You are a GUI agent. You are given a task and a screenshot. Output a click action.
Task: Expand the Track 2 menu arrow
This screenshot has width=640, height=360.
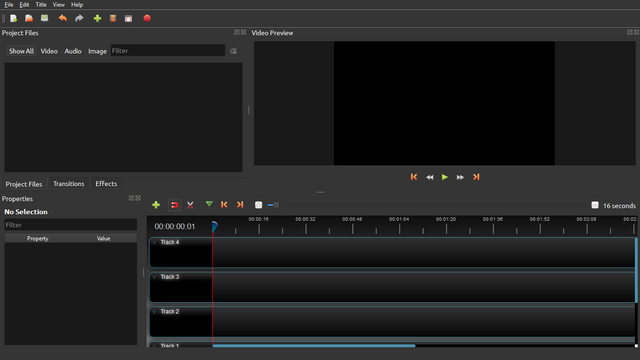tap(154, 311)
